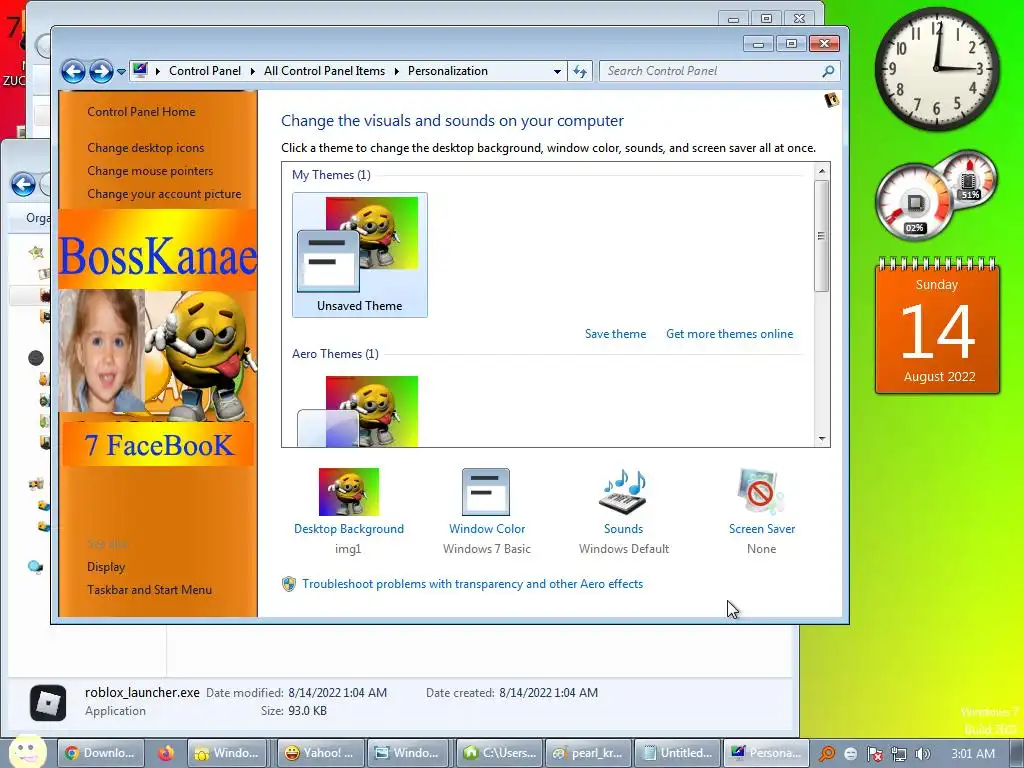Image resolution: width=1024 pixels, height=768 pixels.
Task: Click the Desktop Background text link
Action: pyautogui.click(x=349, y=529)
